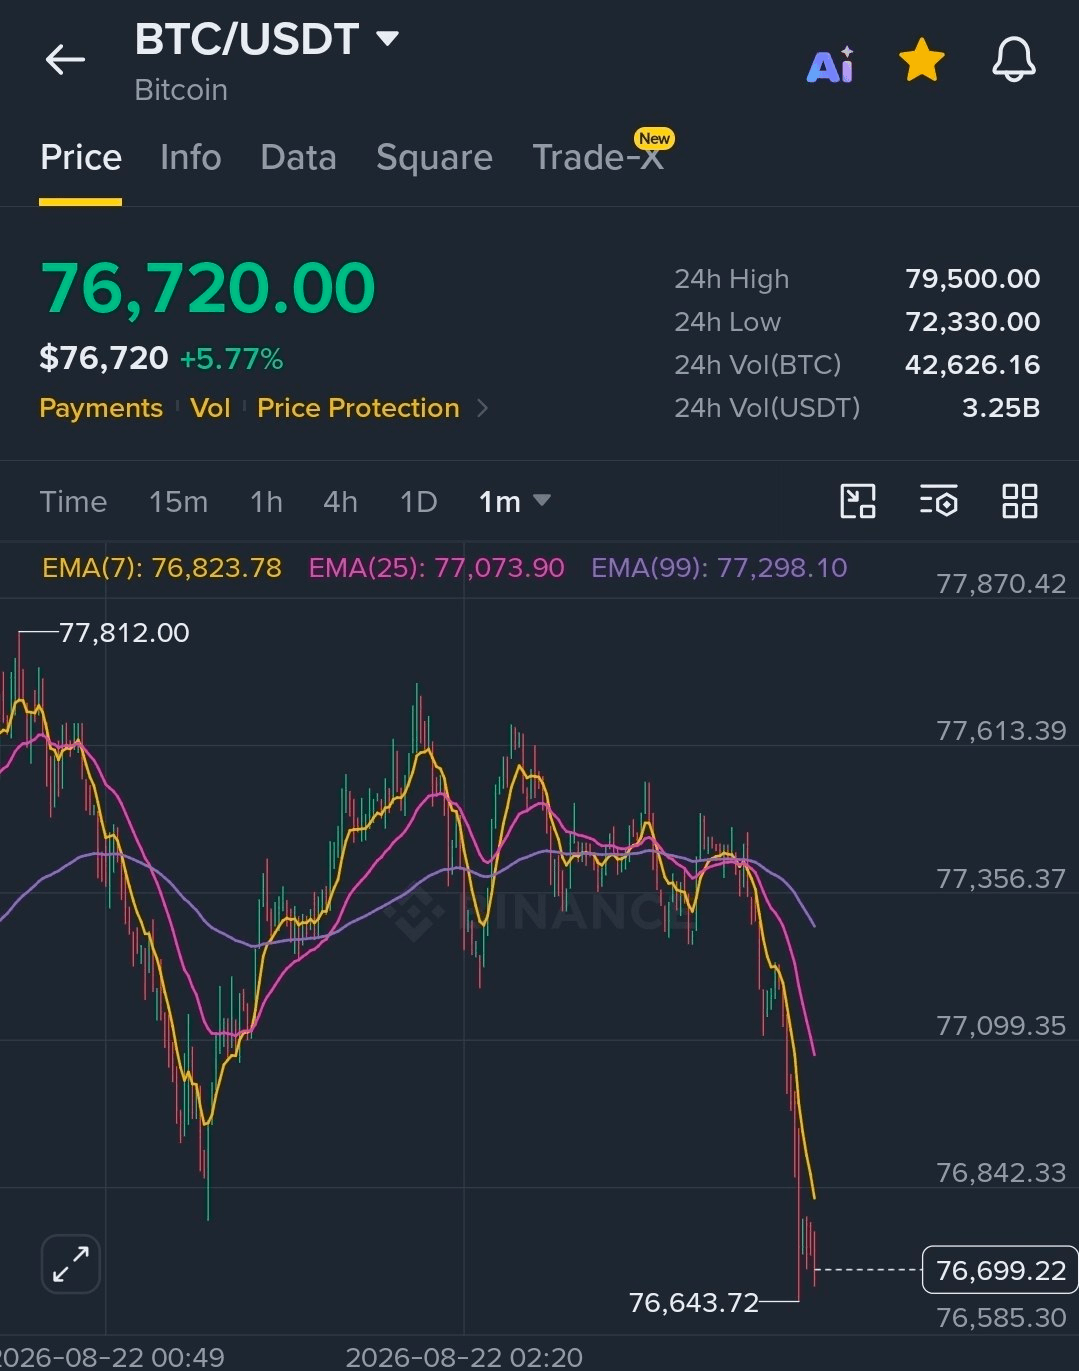Open price alert bell icon
Image resolution: width=1079 pixels, height=1371 pixels.
click(x=1013, y=60)
